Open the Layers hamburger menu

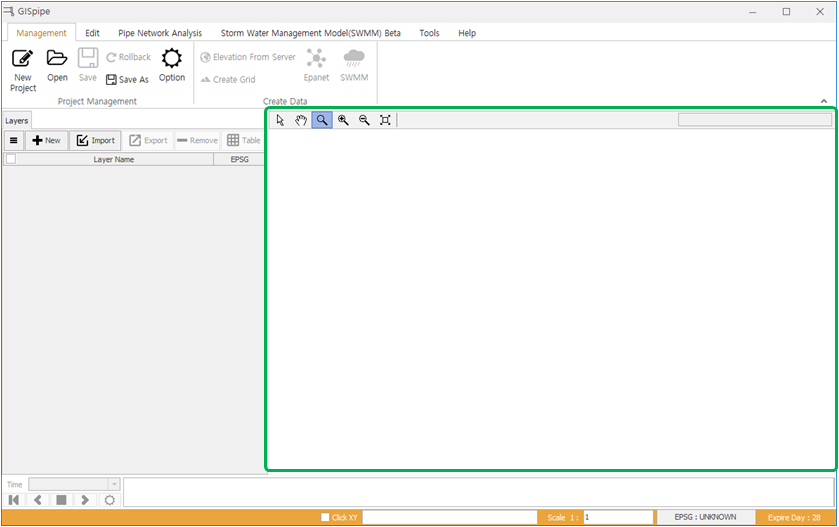[x=14, y=140]
